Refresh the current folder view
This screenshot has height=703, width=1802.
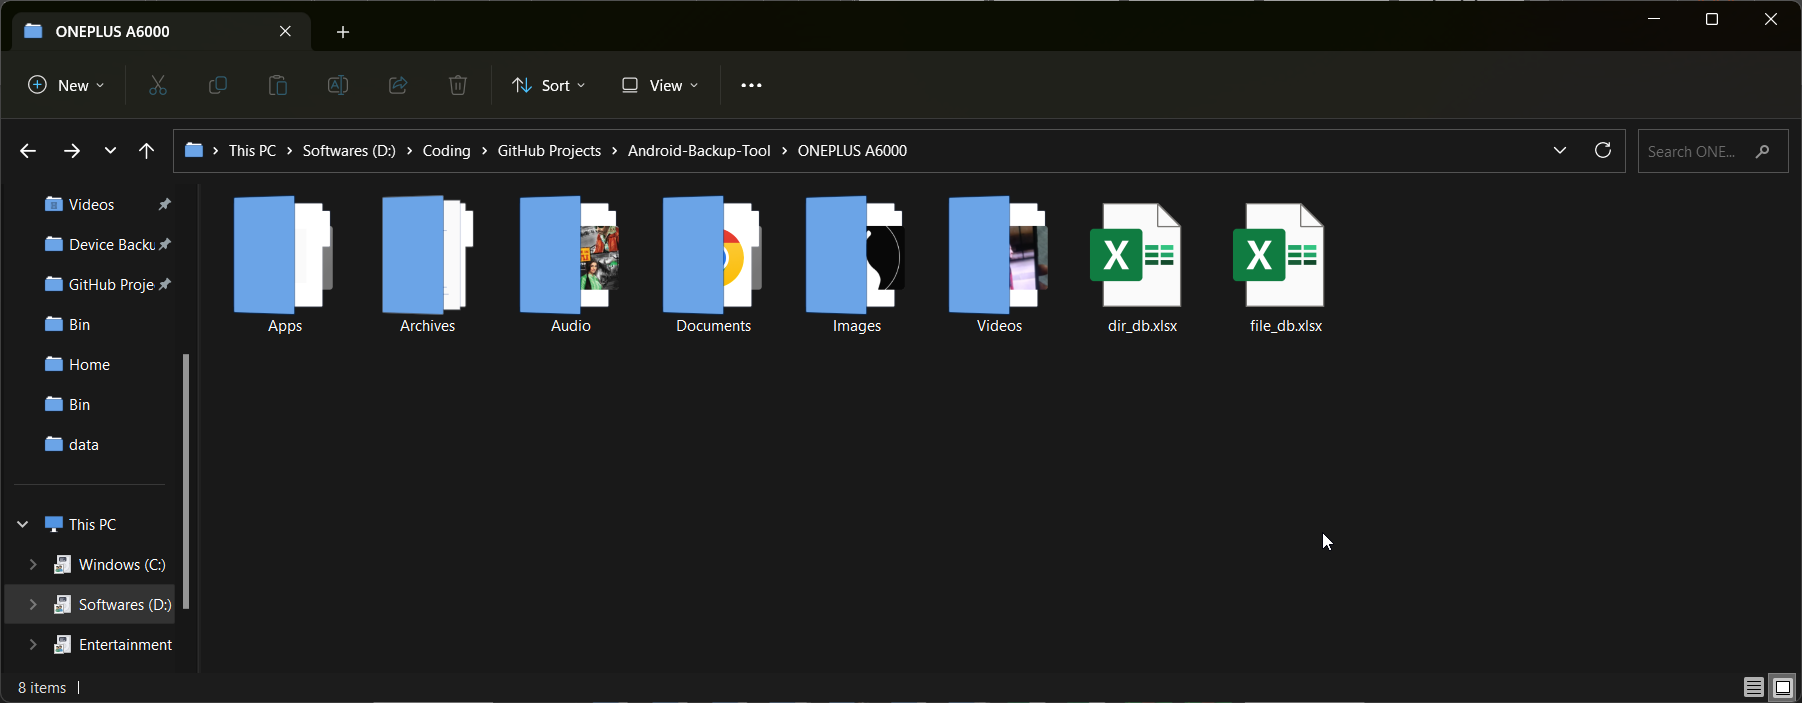[1603, 151]
